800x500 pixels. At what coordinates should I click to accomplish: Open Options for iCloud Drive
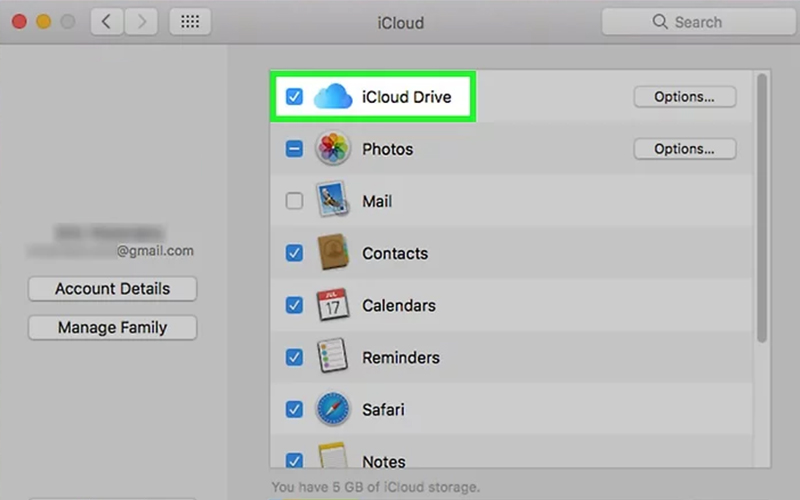pyautogui.click(x=684, y=97)
